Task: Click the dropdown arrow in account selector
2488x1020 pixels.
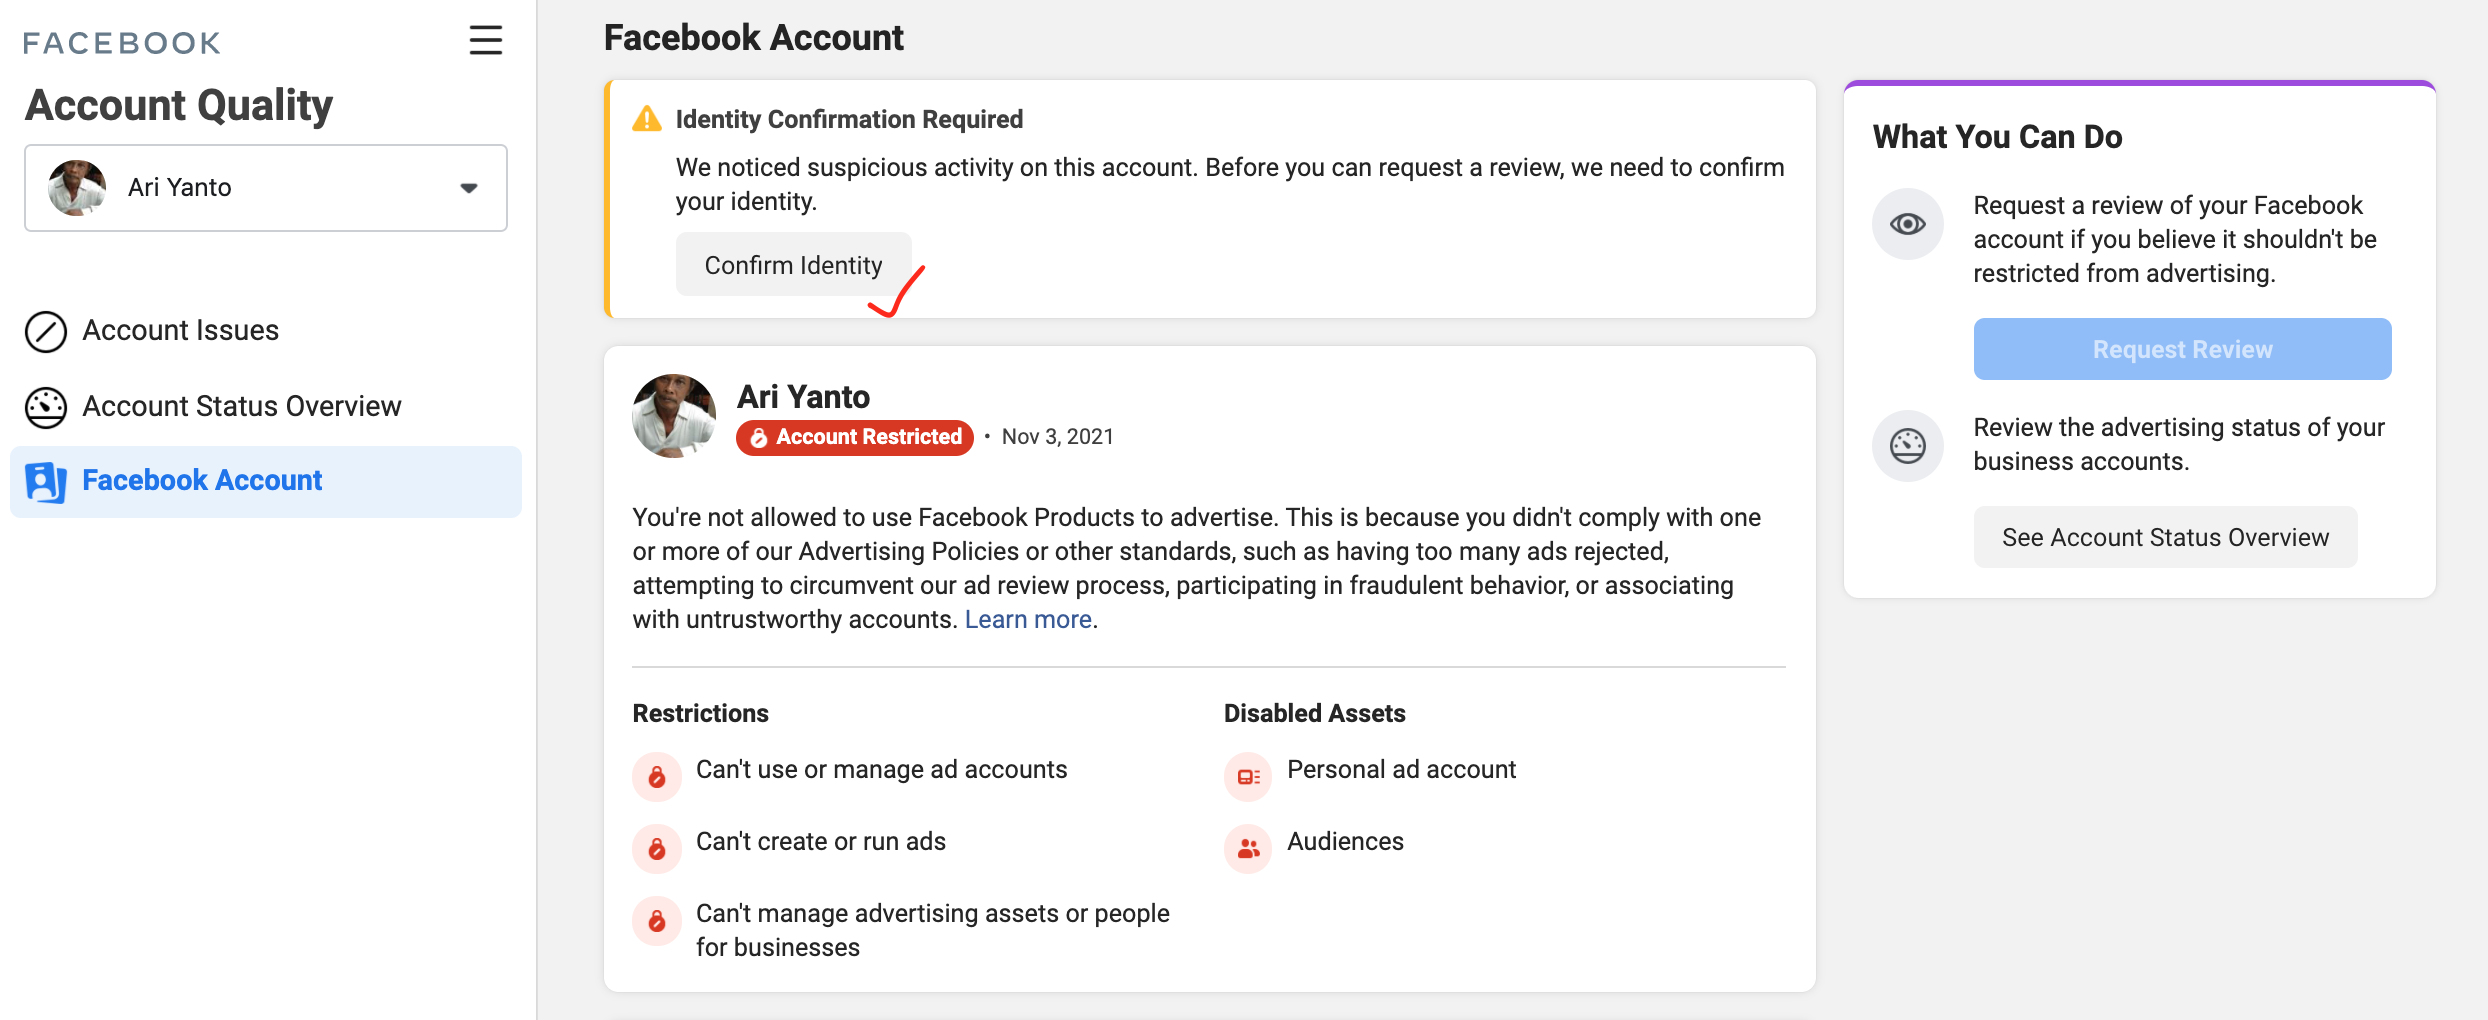Action: click(468, 188)
